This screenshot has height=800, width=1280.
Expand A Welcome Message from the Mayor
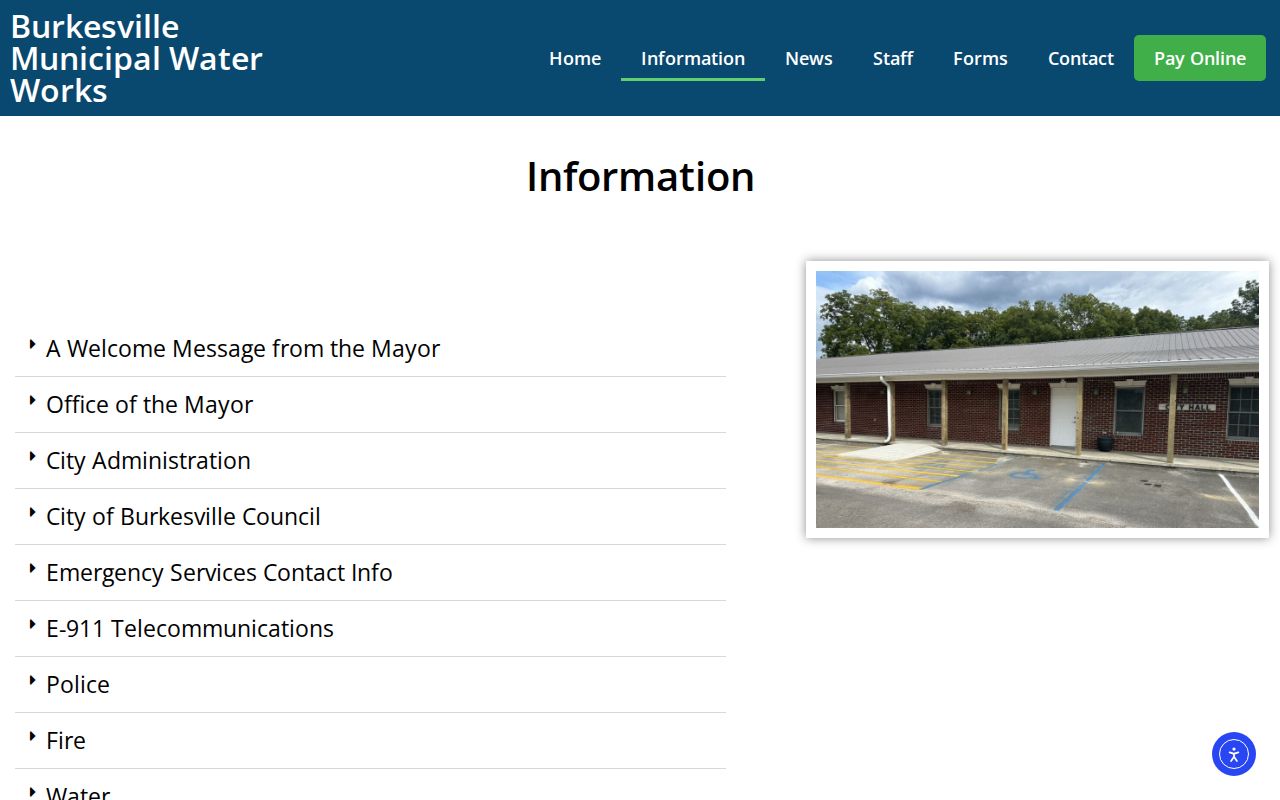coord(370,349)
